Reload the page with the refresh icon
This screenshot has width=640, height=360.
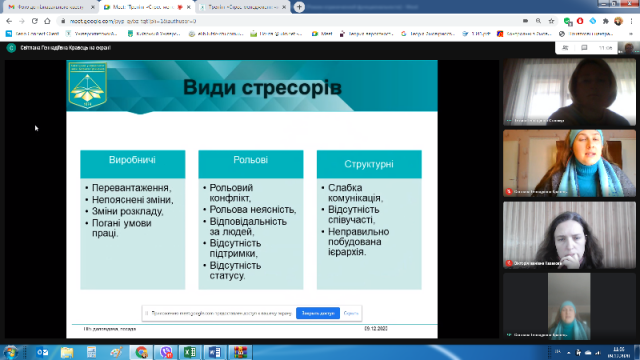(x=35, y=21)
